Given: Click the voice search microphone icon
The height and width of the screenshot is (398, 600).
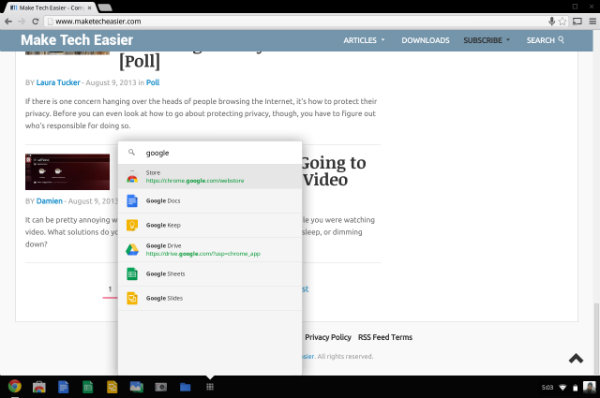Looking at the screenshot, I should tap(551, 21).
